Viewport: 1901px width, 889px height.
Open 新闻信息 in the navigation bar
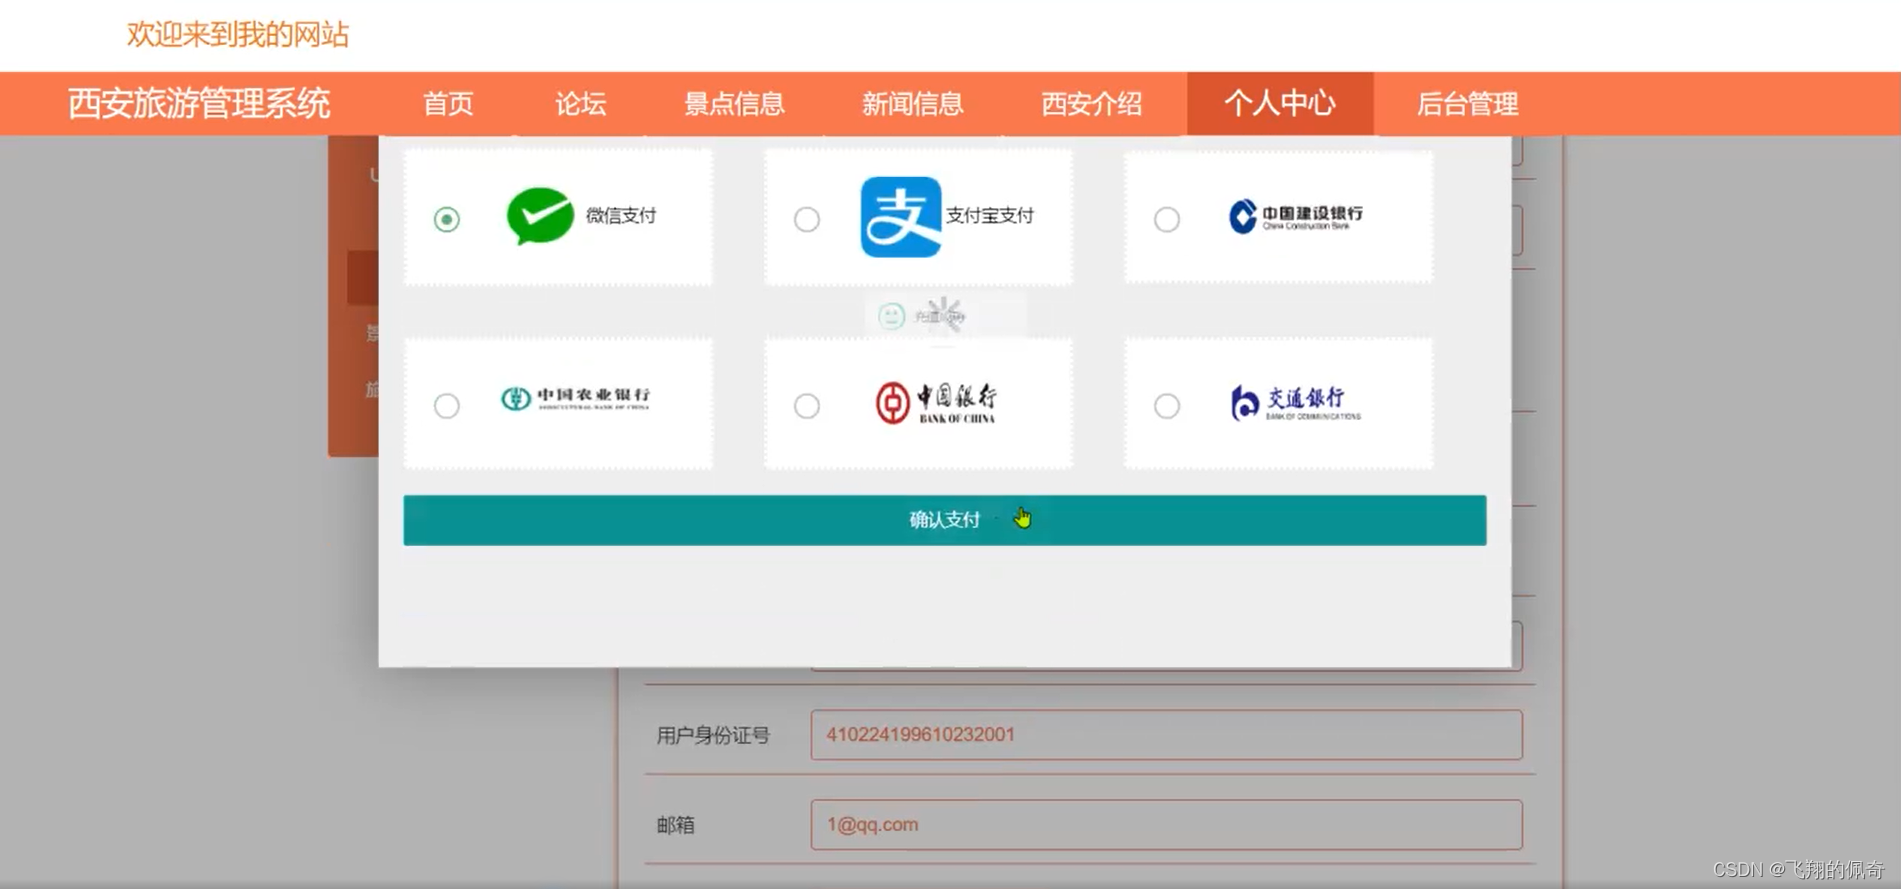[x=913, y=104]
